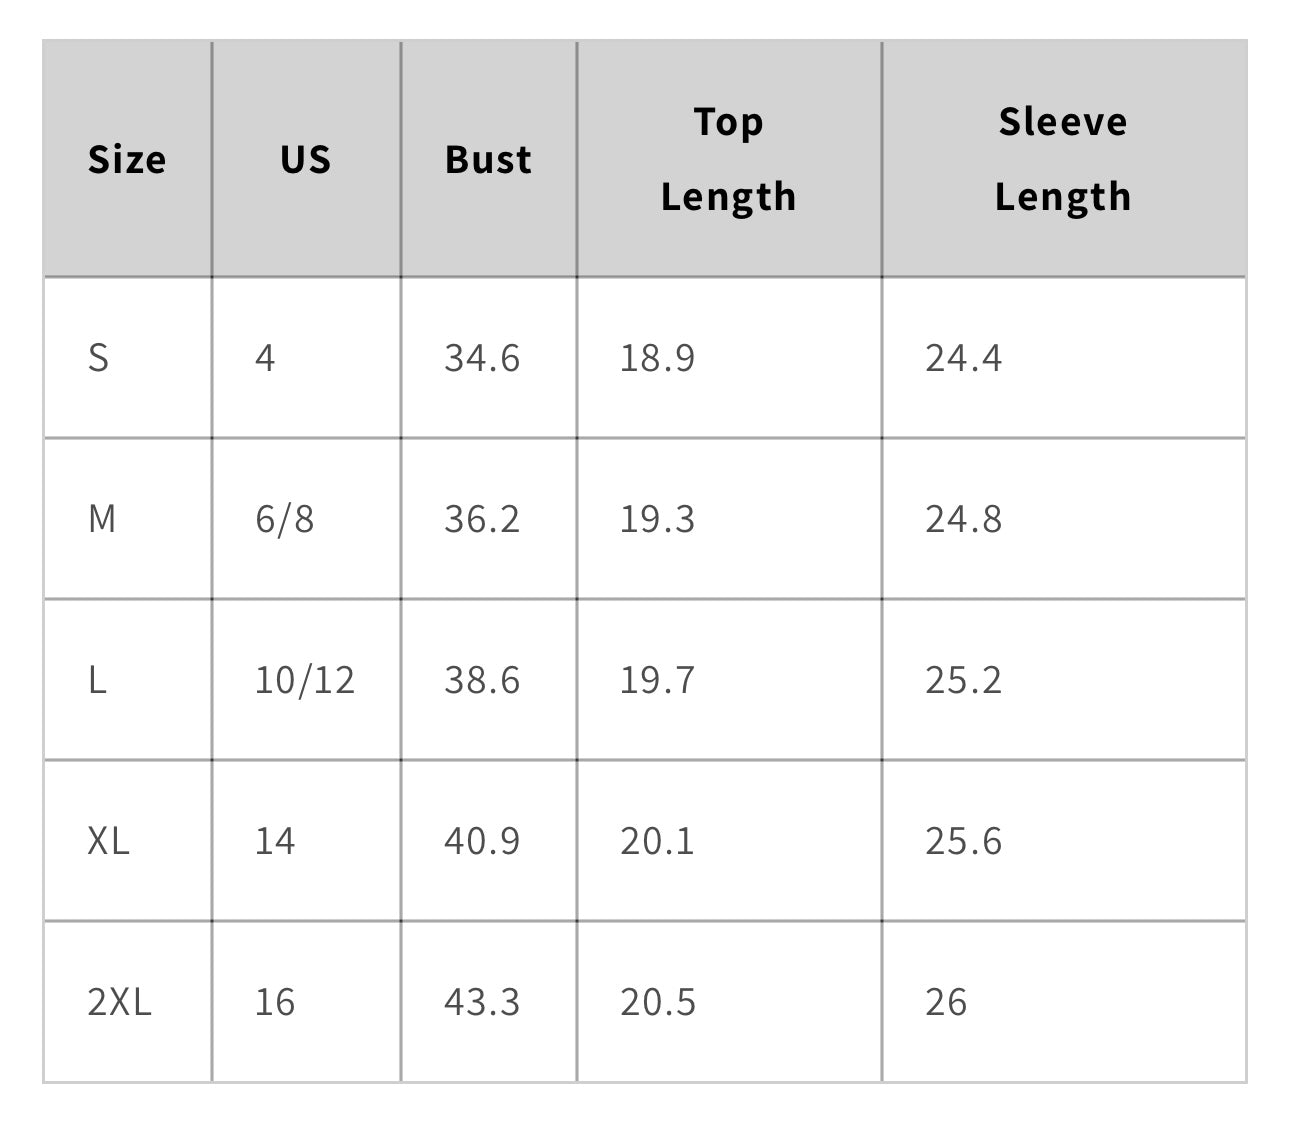Select the US size 16 cell
Viewport: 1290px width, 1127px height.
point(274,1002)
